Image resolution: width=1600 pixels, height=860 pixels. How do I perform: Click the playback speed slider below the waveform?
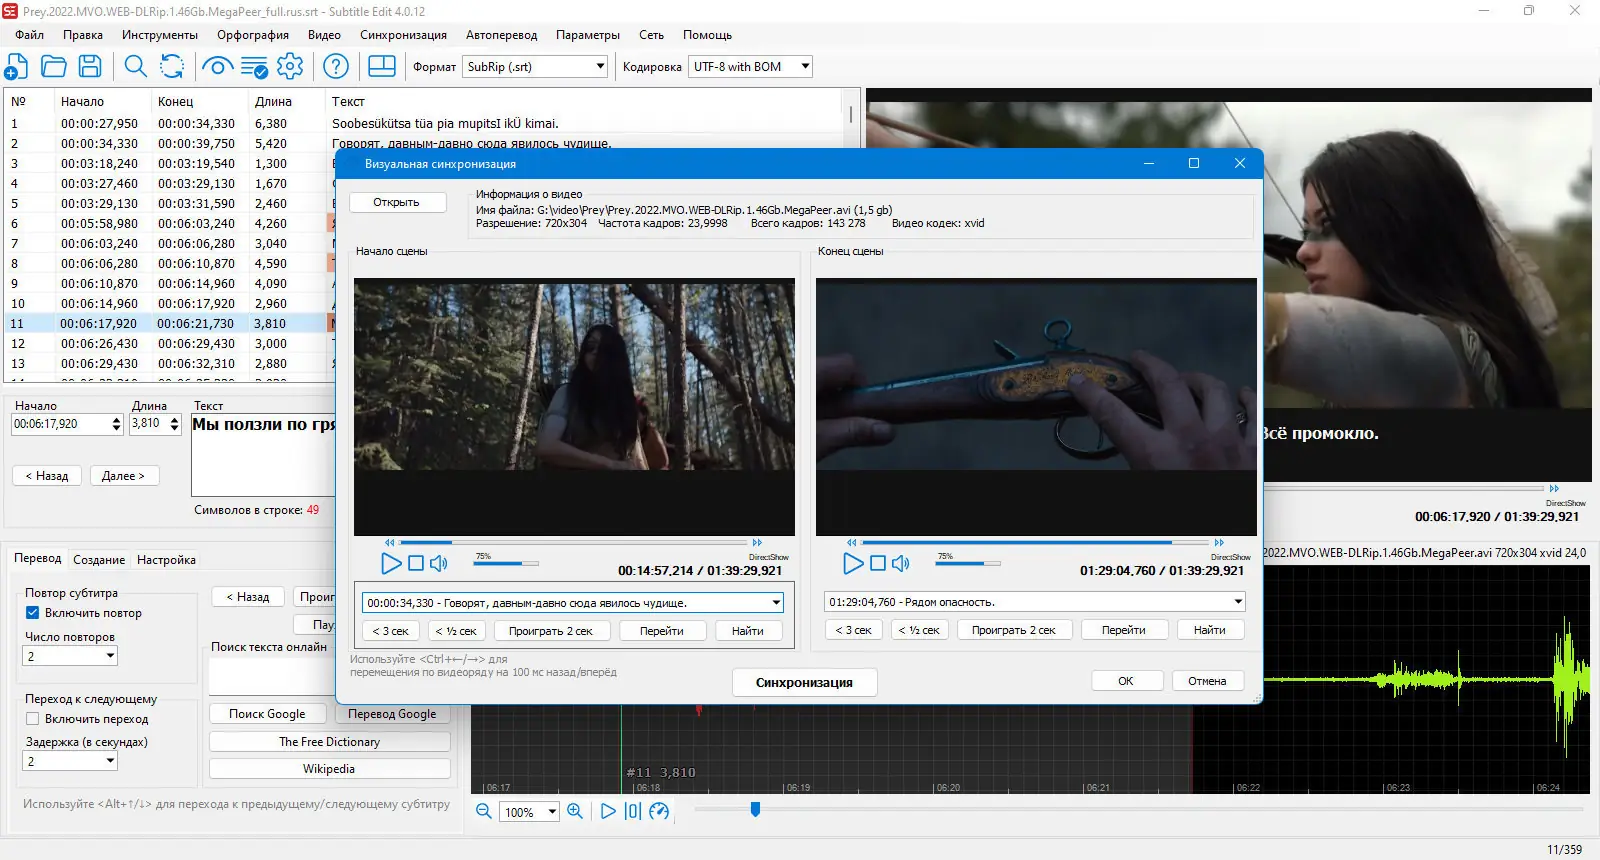1139,809
